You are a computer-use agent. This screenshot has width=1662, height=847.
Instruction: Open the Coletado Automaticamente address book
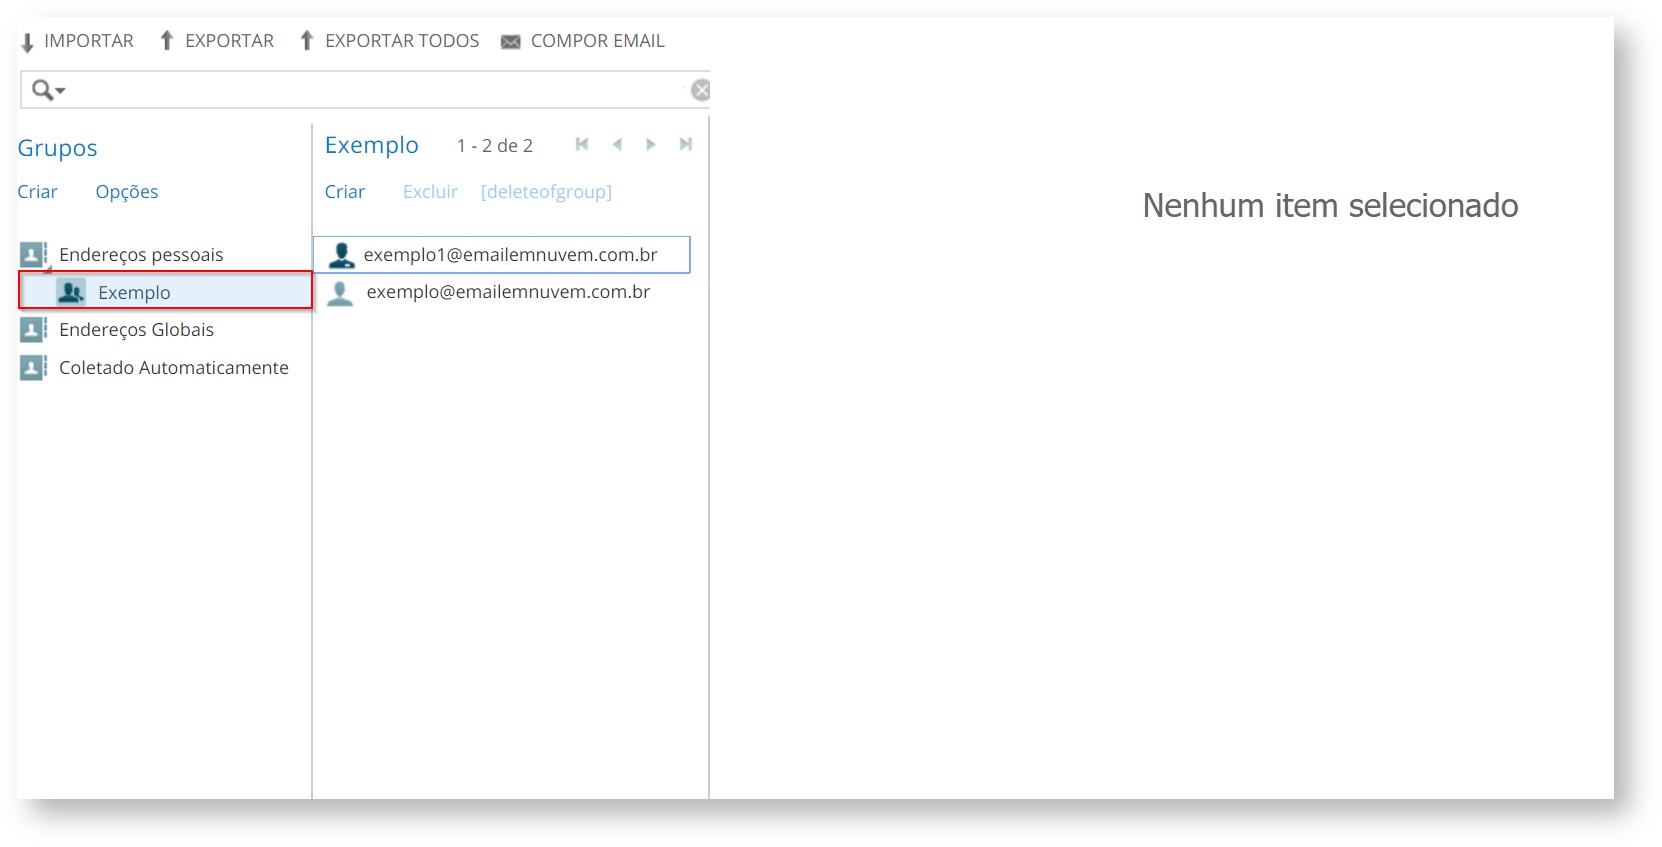(173, 368)
